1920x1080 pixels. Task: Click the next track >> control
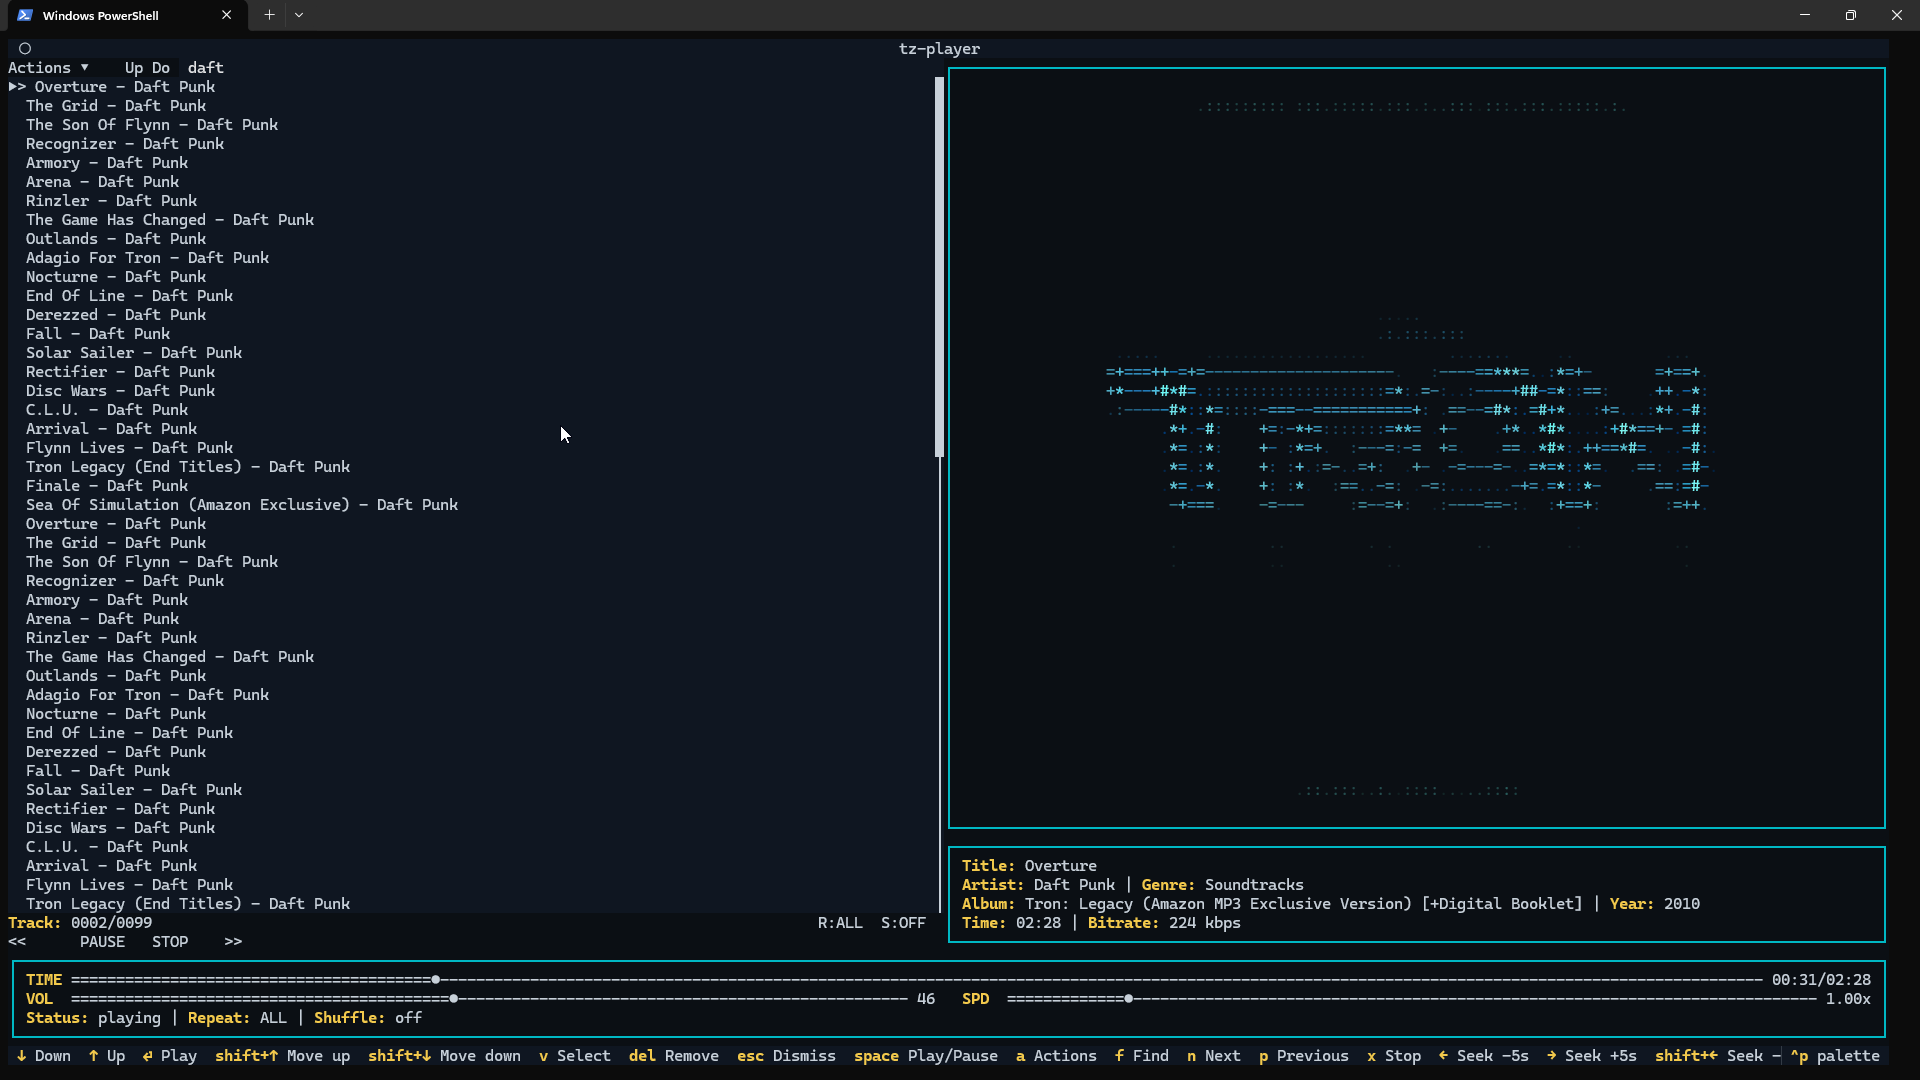click(233, 942)
